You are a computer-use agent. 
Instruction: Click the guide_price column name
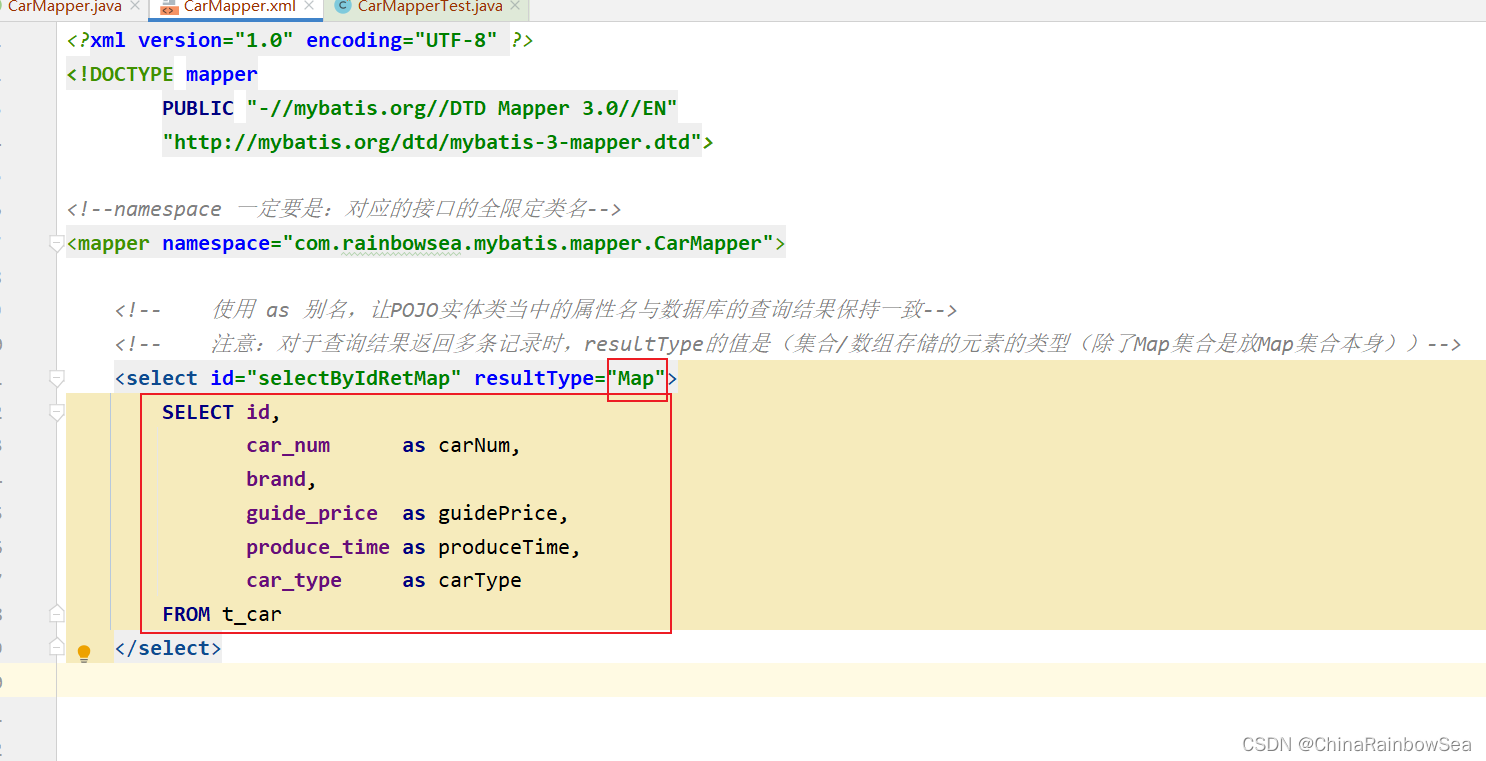[x=312, y=514]
